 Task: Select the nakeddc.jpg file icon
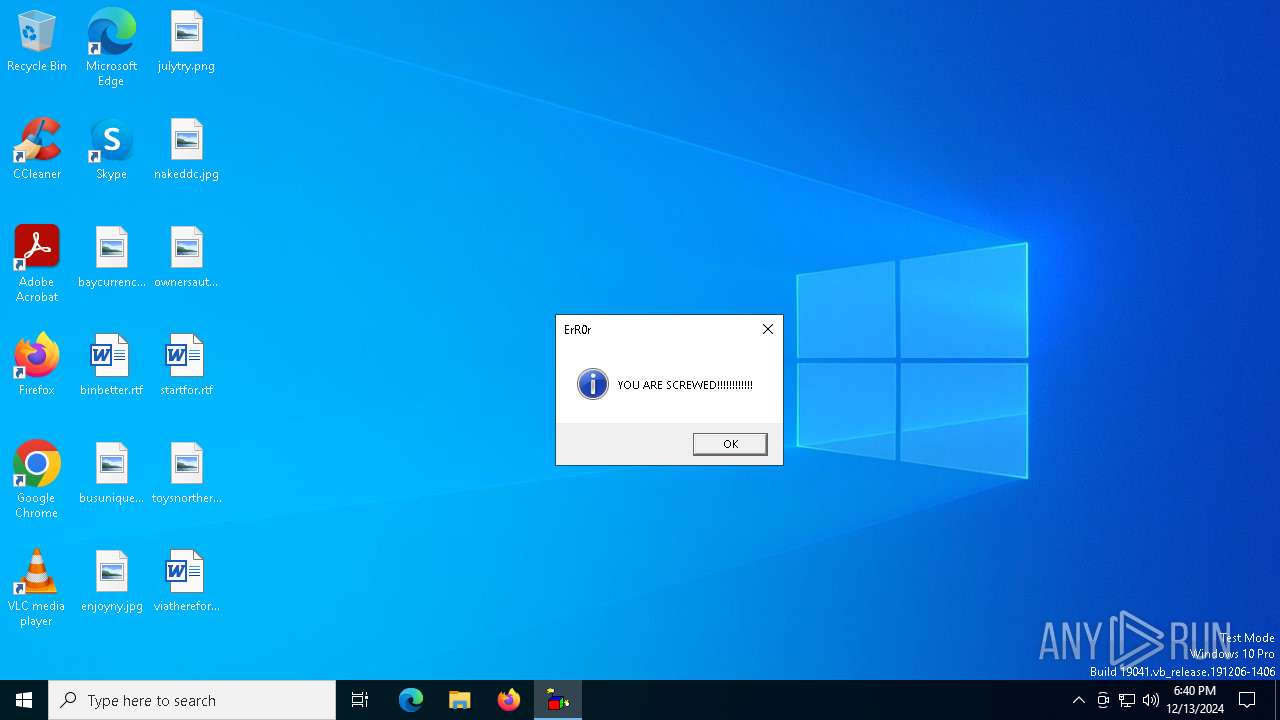(186, 150)
